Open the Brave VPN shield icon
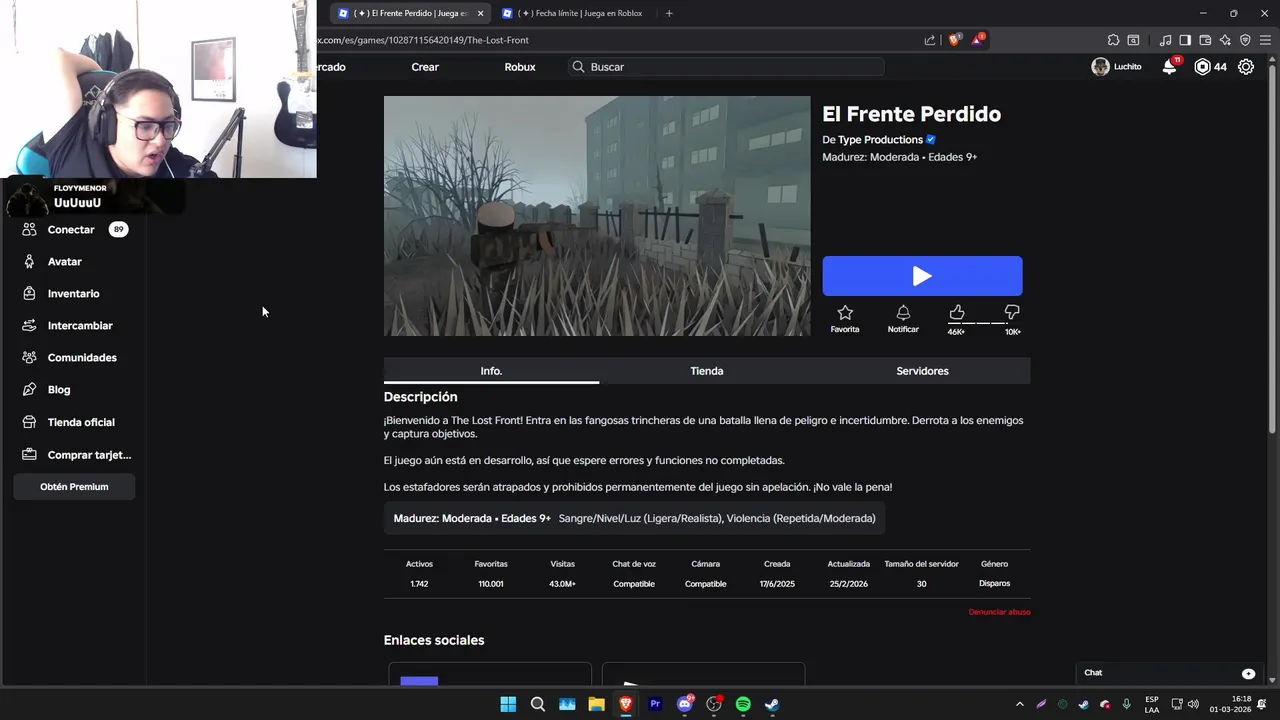 1245,40
